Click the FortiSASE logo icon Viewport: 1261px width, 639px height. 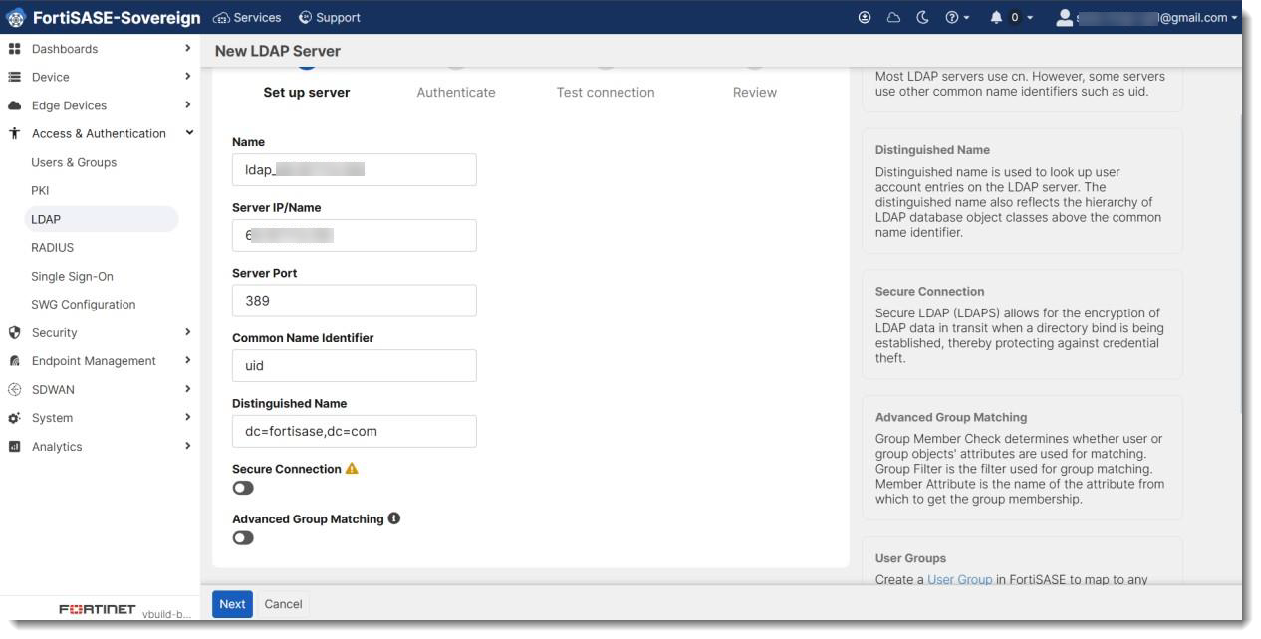pyautogui.click(x=16, y=18)
